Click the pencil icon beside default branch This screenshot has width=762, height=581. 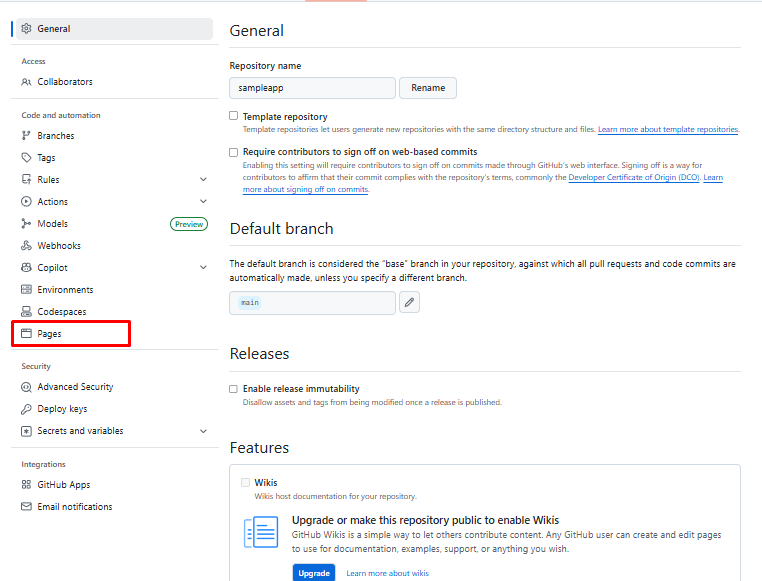coord(409,302)
